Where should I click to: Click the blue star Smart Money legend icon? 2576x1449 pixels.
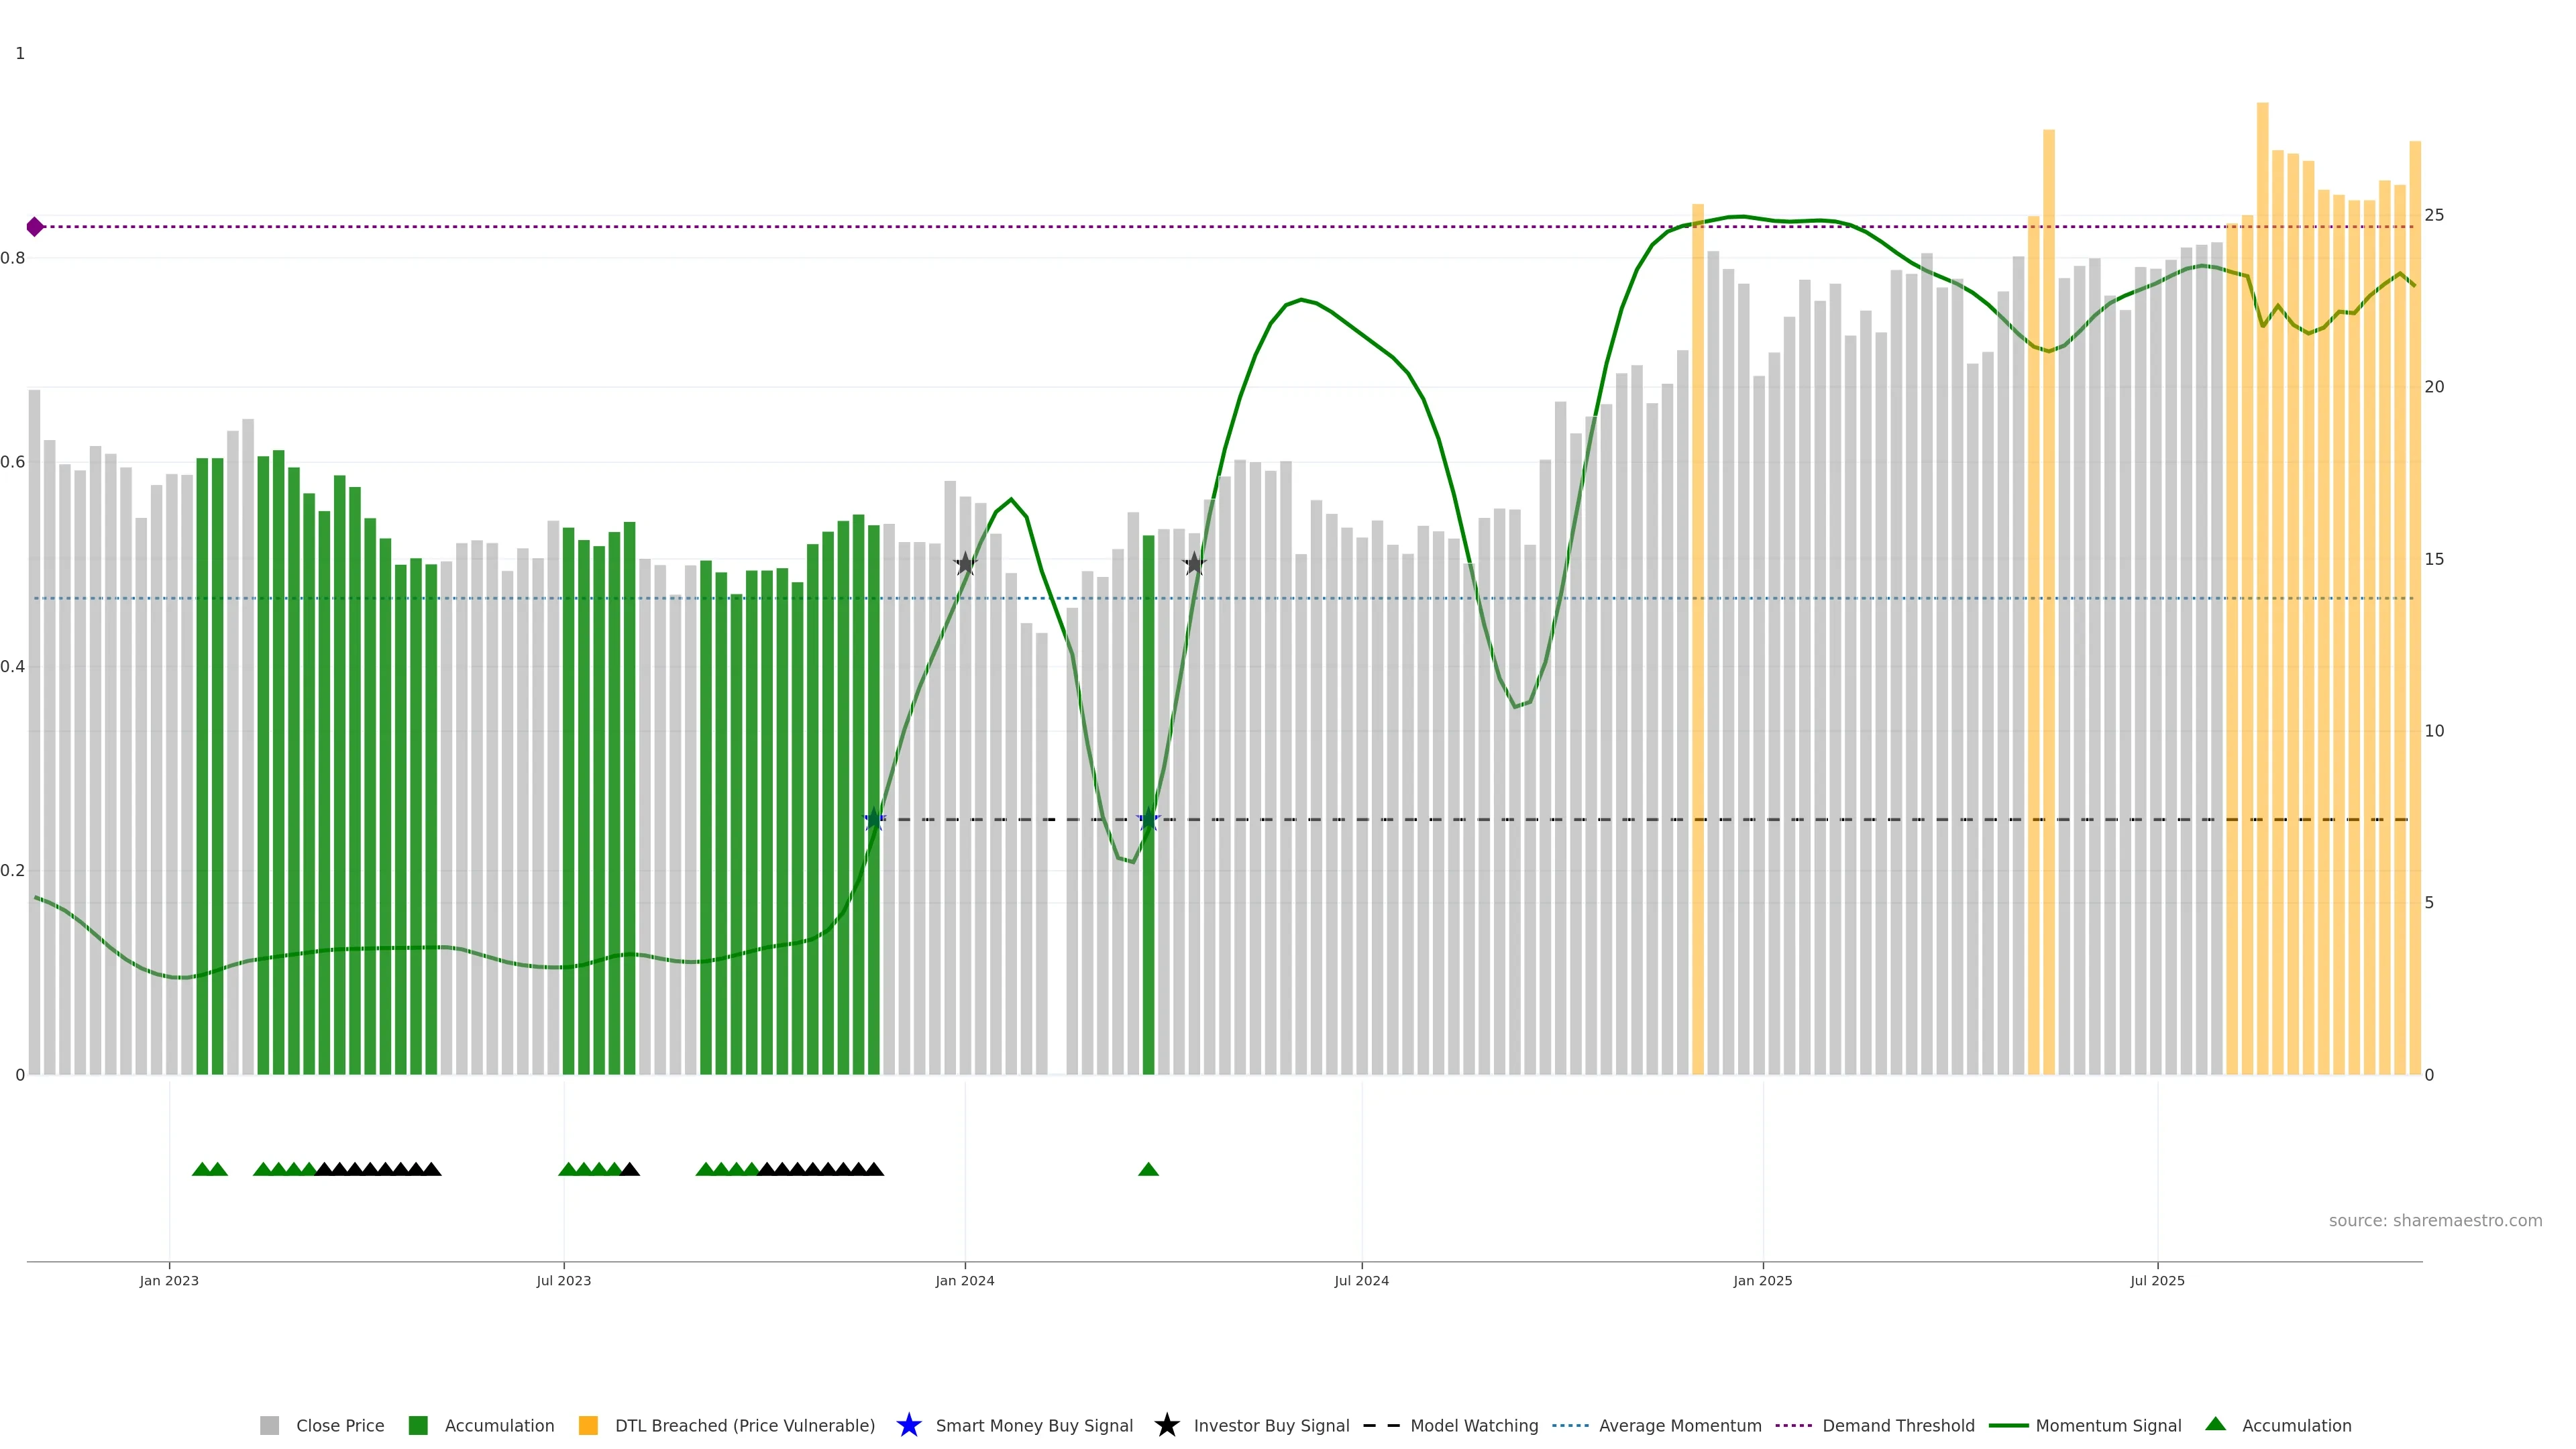(908, 1425)
